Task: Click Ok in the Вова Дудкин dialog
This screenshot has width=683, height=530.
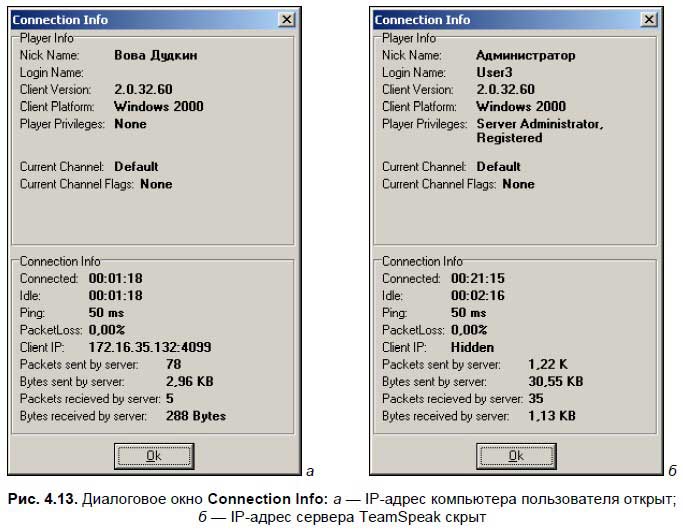Action: [153, 455]
